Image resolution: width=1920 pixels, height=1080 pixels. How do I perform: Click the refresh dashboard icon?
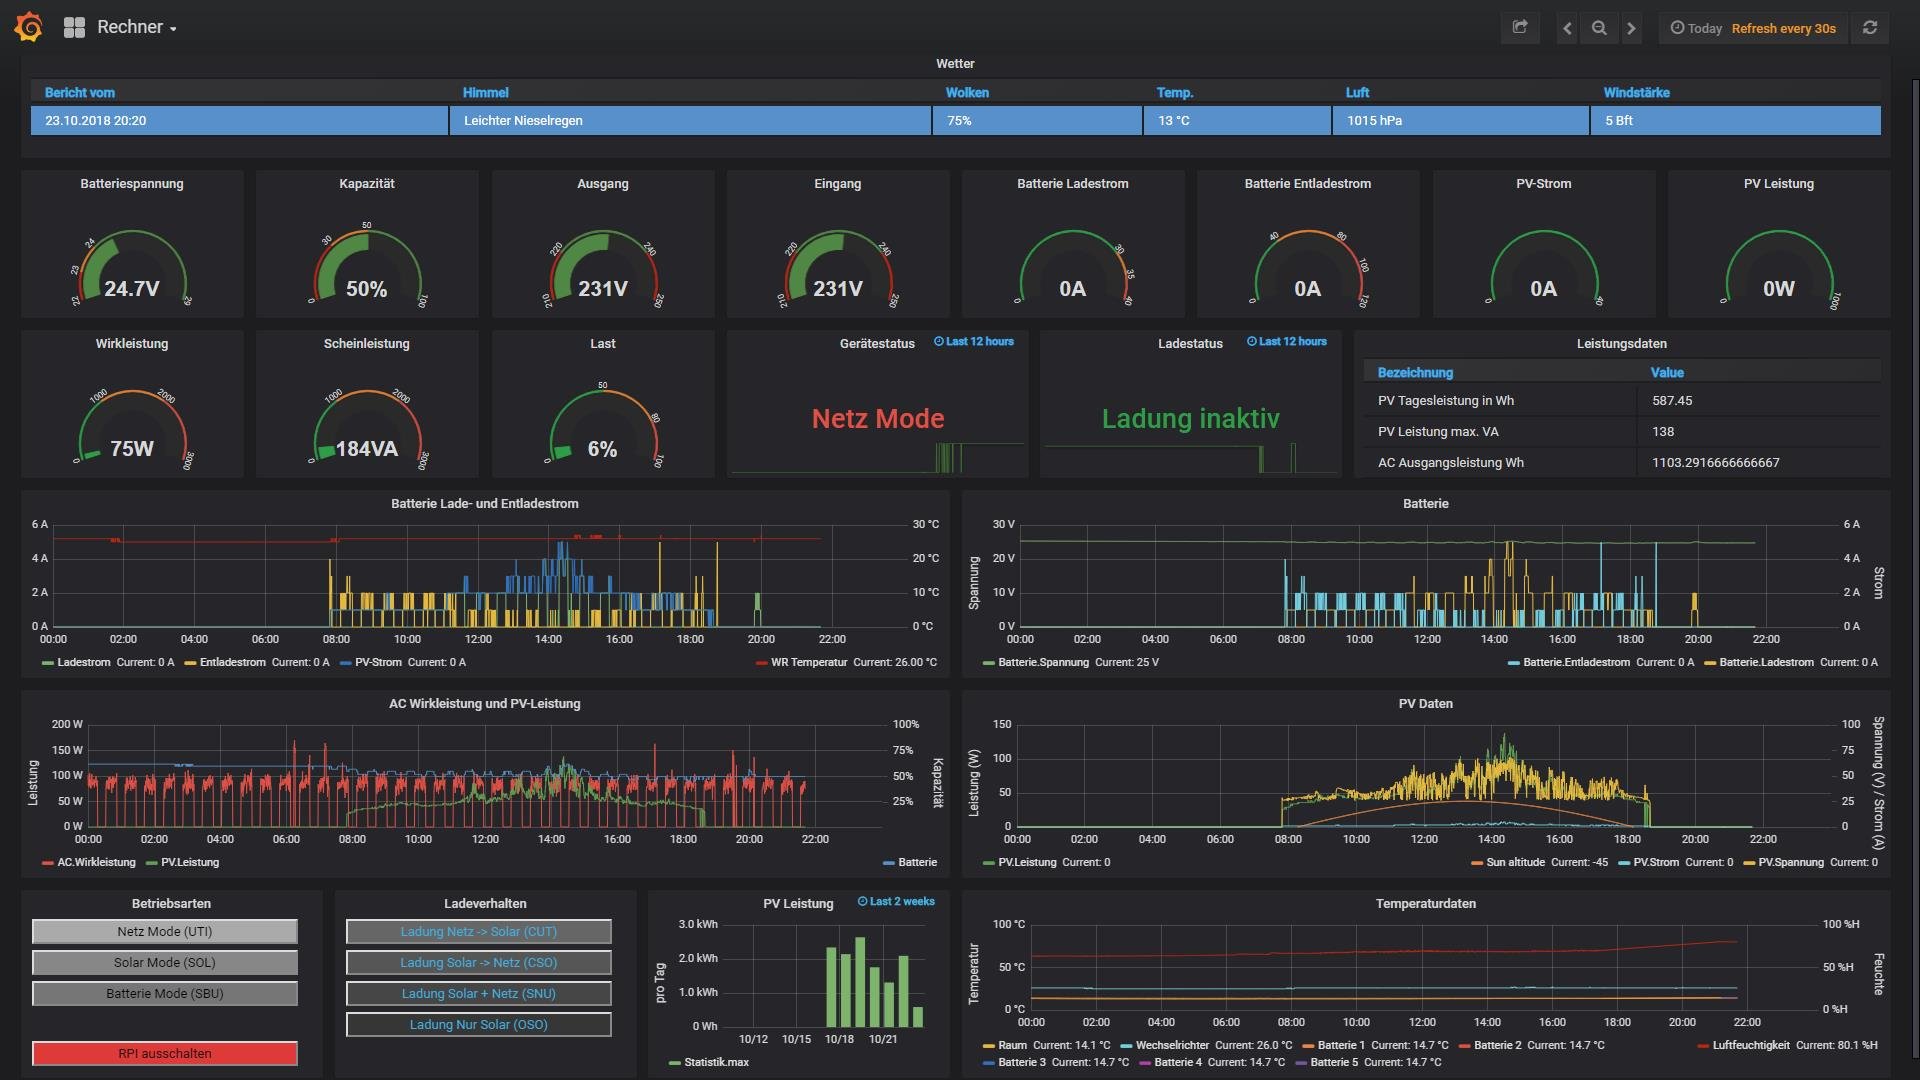pyautogui.click(x=1869, y=28)
